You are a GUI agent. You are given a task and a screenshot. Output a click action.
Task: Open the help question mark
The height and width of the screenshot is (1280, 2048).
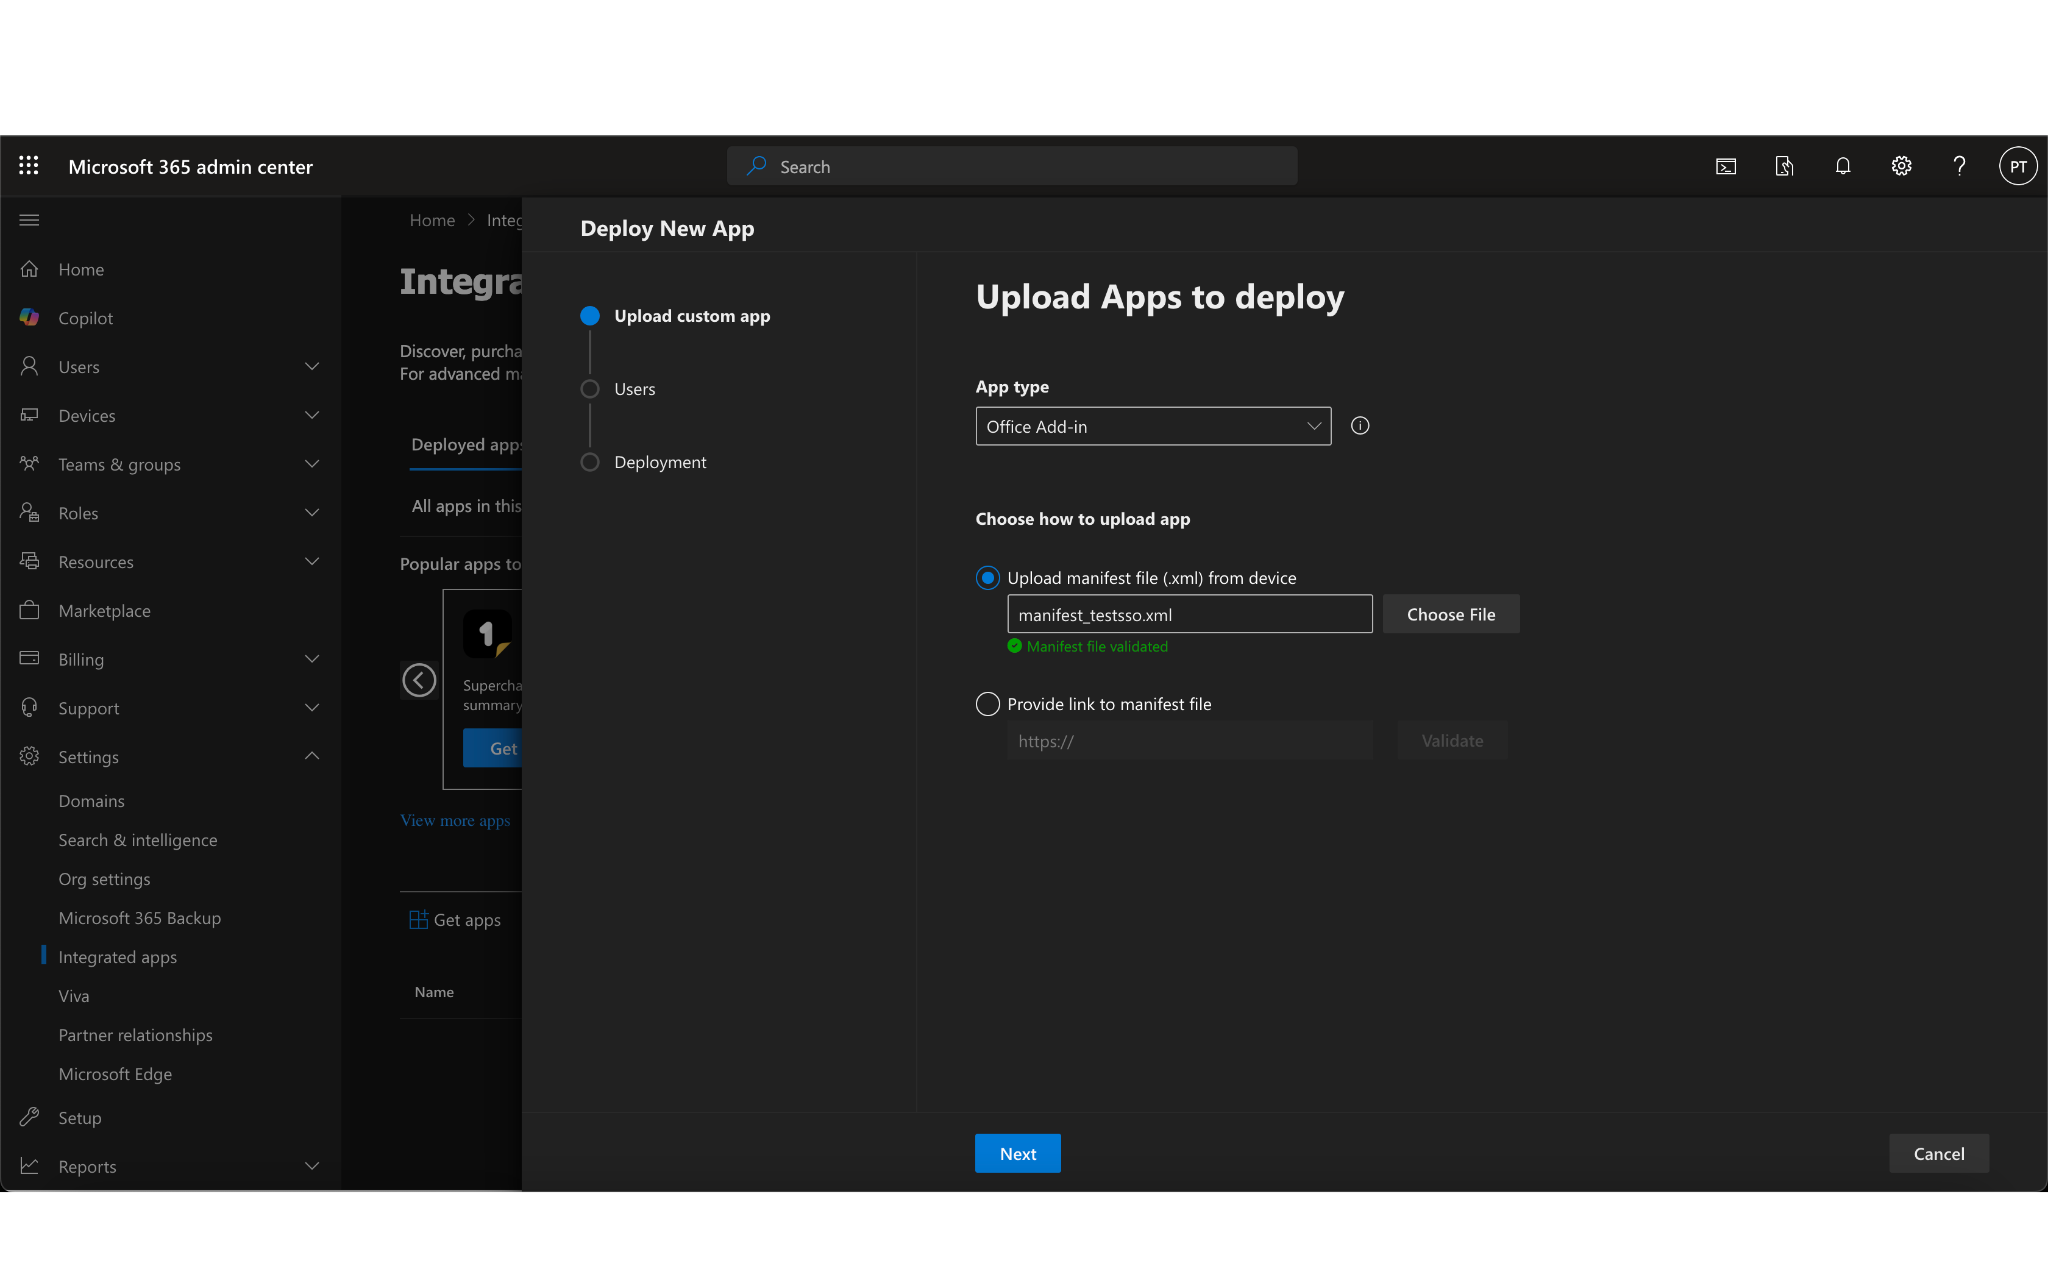point(1960,166)
